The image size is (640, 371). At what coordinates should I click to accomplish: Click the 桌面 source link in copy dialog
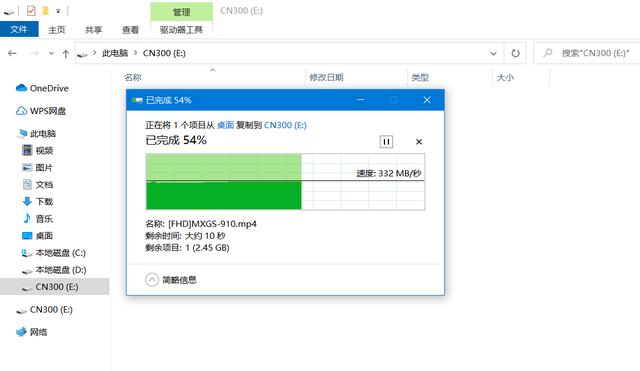[x=225, y=125]
